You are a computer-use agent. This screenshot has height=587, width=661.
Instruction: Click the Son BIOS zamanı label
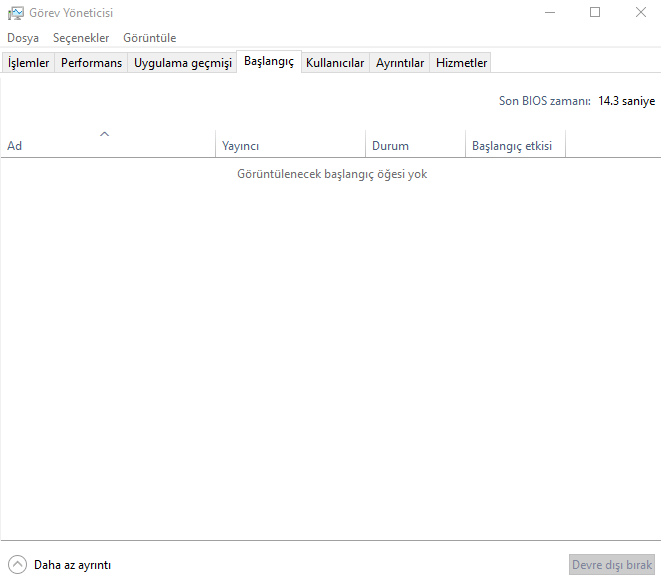click(x=545, y=101)
